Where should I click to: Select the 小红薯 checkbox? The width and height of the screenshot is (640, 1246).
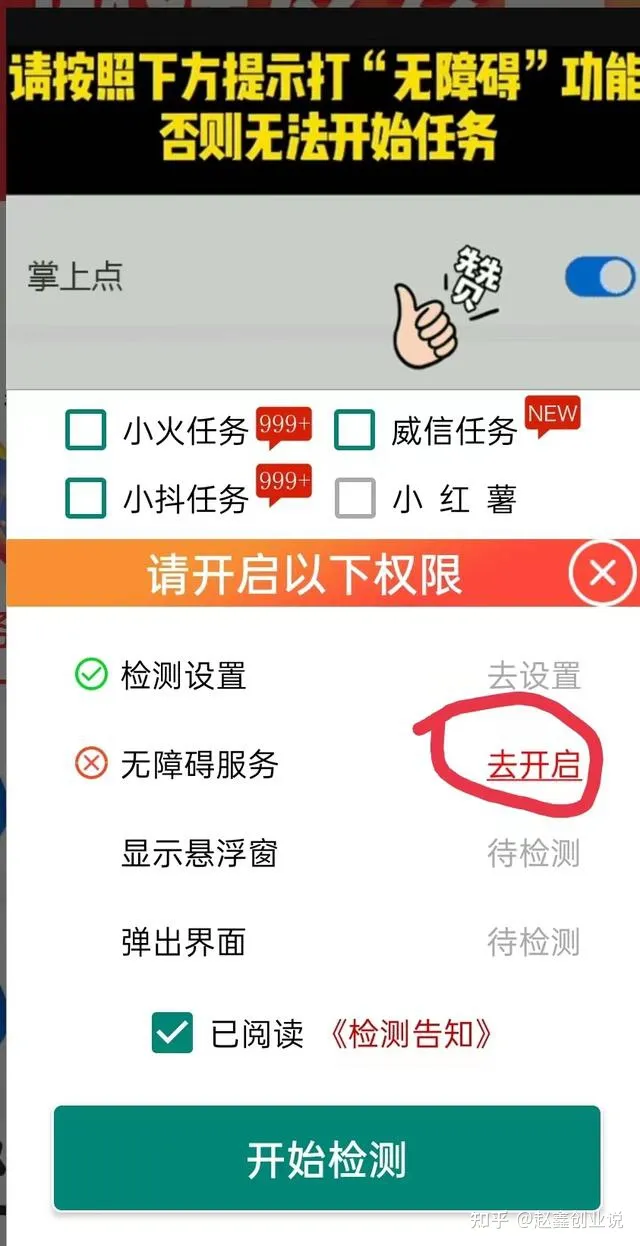(355, 497)
